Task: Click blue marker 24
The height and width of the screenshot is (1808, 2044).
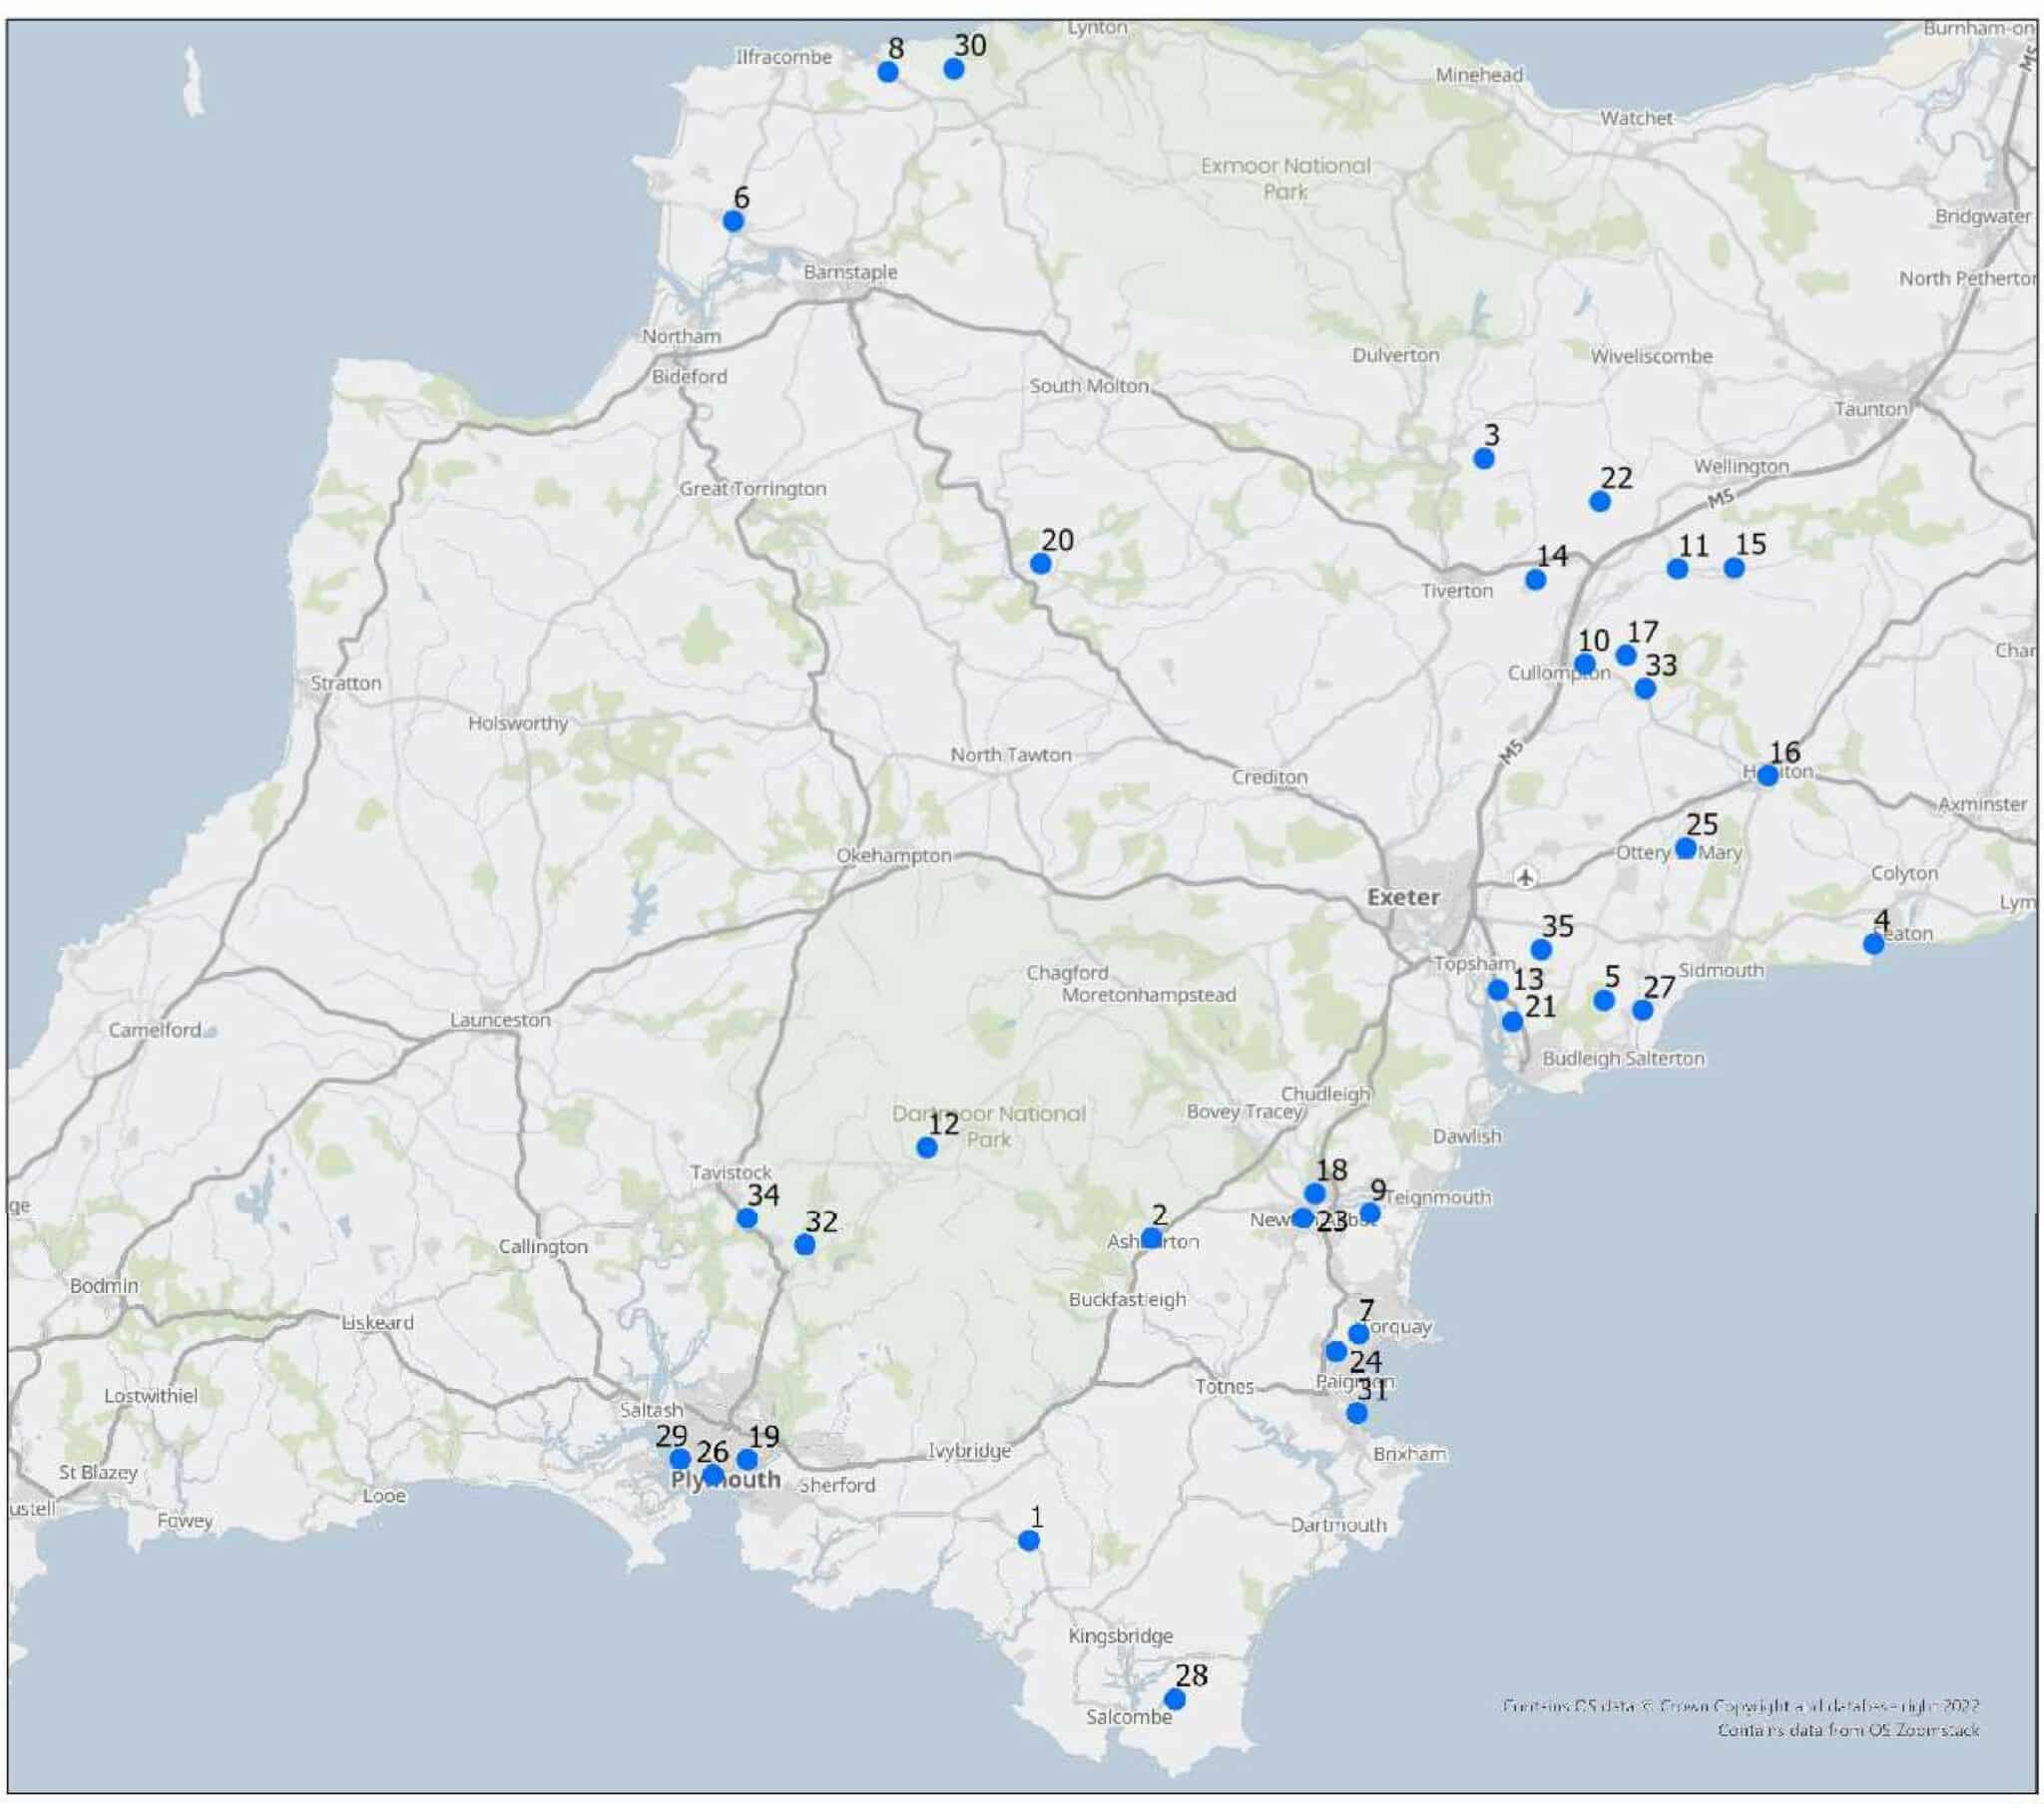Action: tap(1336, 1352)
